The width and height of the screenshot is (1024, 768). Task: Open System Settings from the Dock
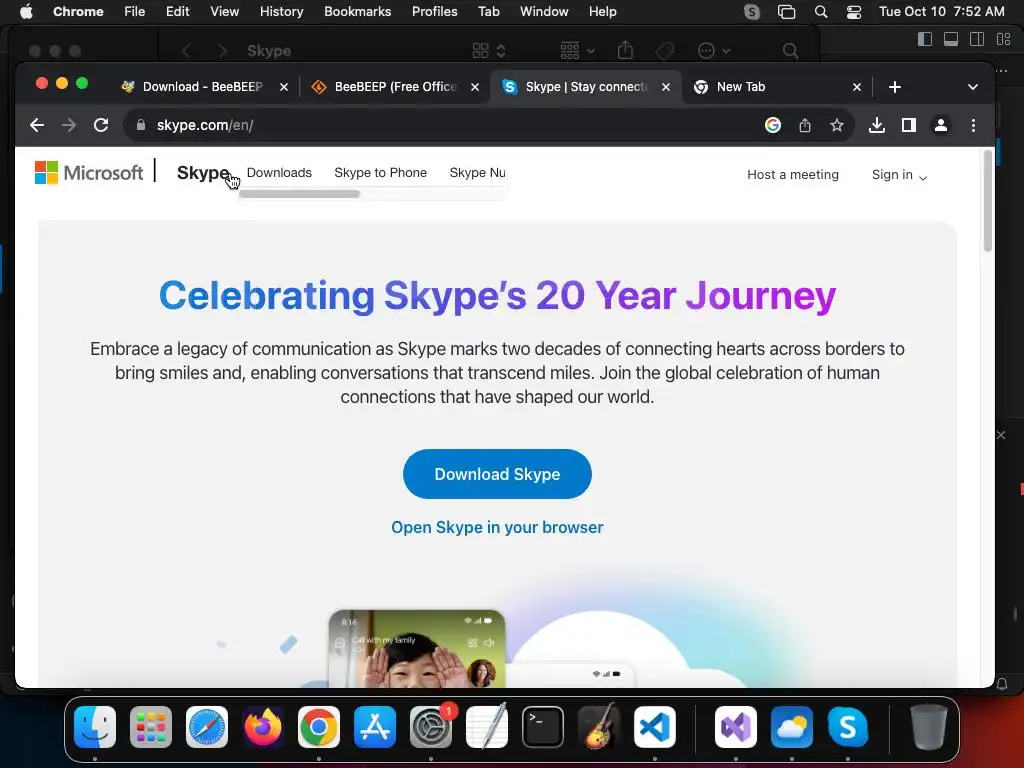pos(431,727)
